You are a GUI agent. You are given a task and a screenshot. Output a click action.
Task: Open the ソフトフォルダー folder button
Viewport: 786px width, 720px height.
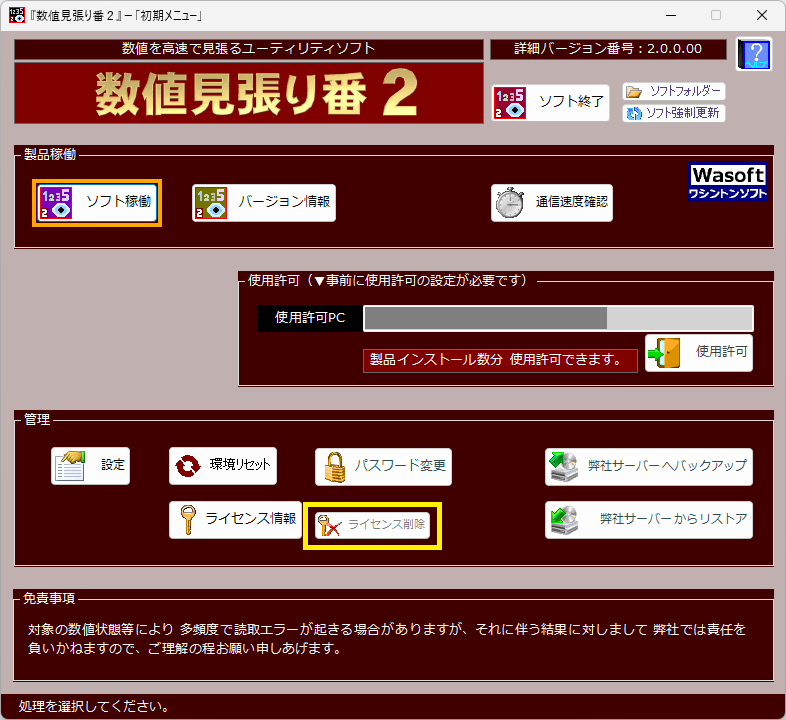point(674,91)
